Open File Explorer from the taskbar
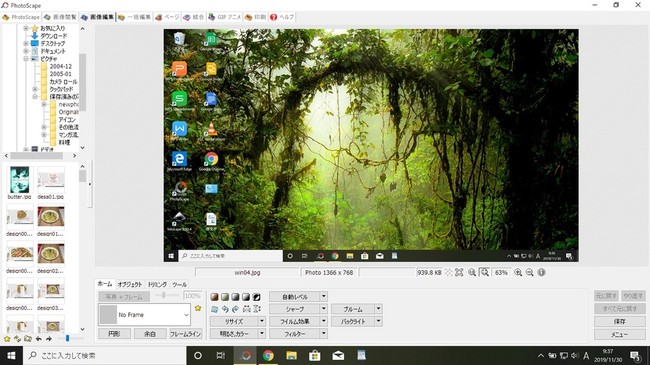The height and width of the screenshot is (365, 650). point(291,355)
